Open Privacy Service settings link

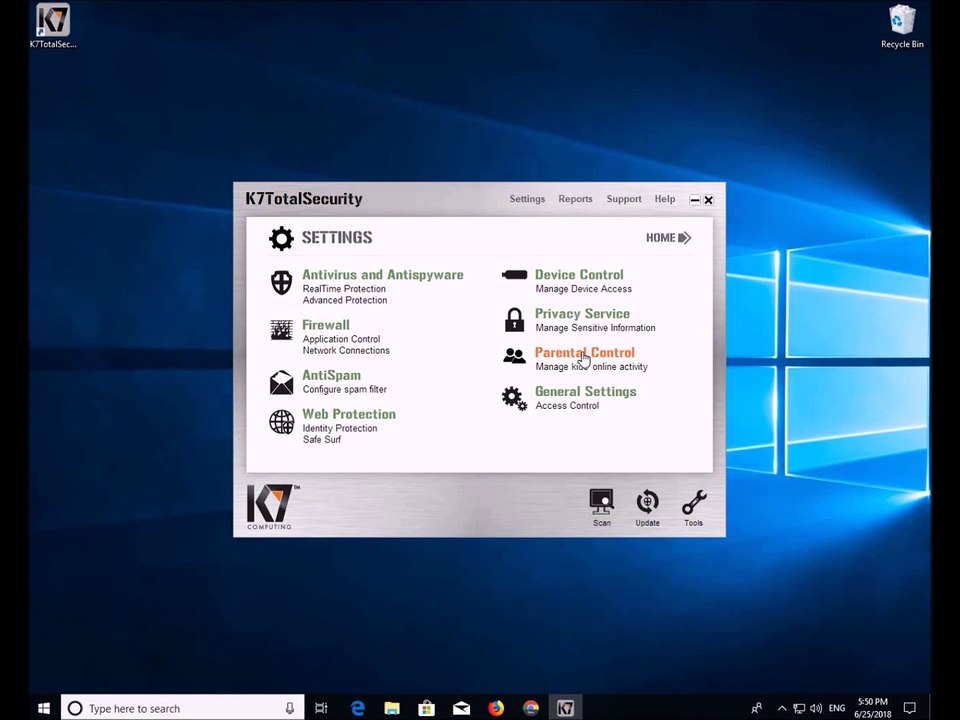point(582,314)
